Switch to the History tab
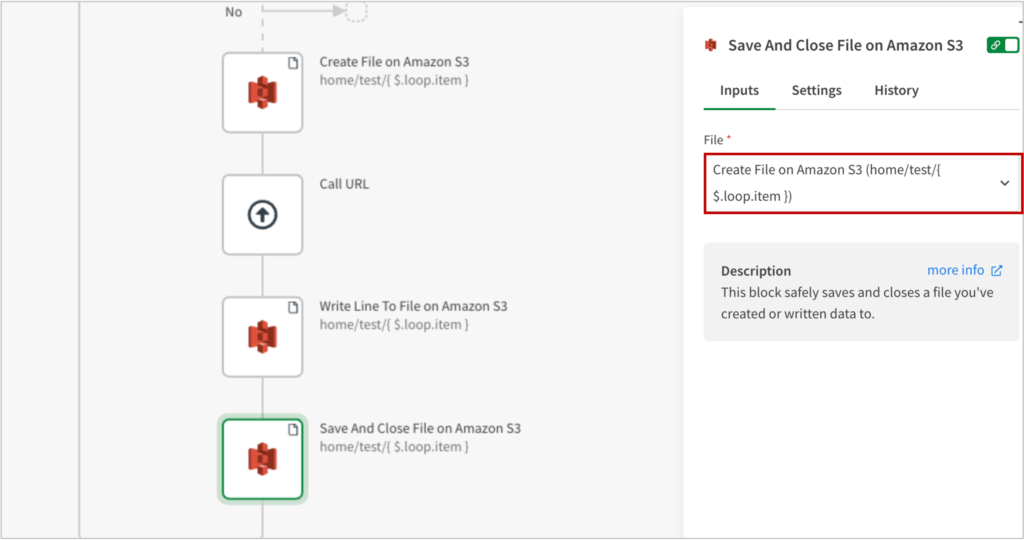The image size is (1024, 540). (896, 90)
